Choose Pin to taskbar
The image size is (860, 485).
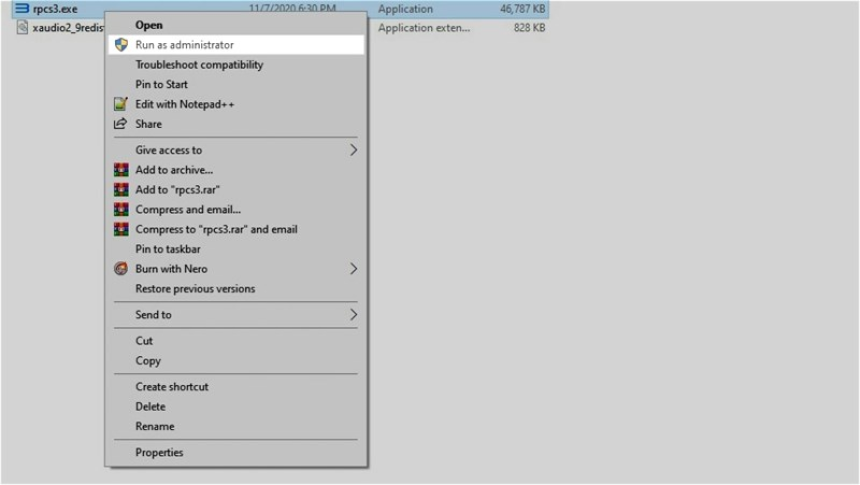click(236, 249)
